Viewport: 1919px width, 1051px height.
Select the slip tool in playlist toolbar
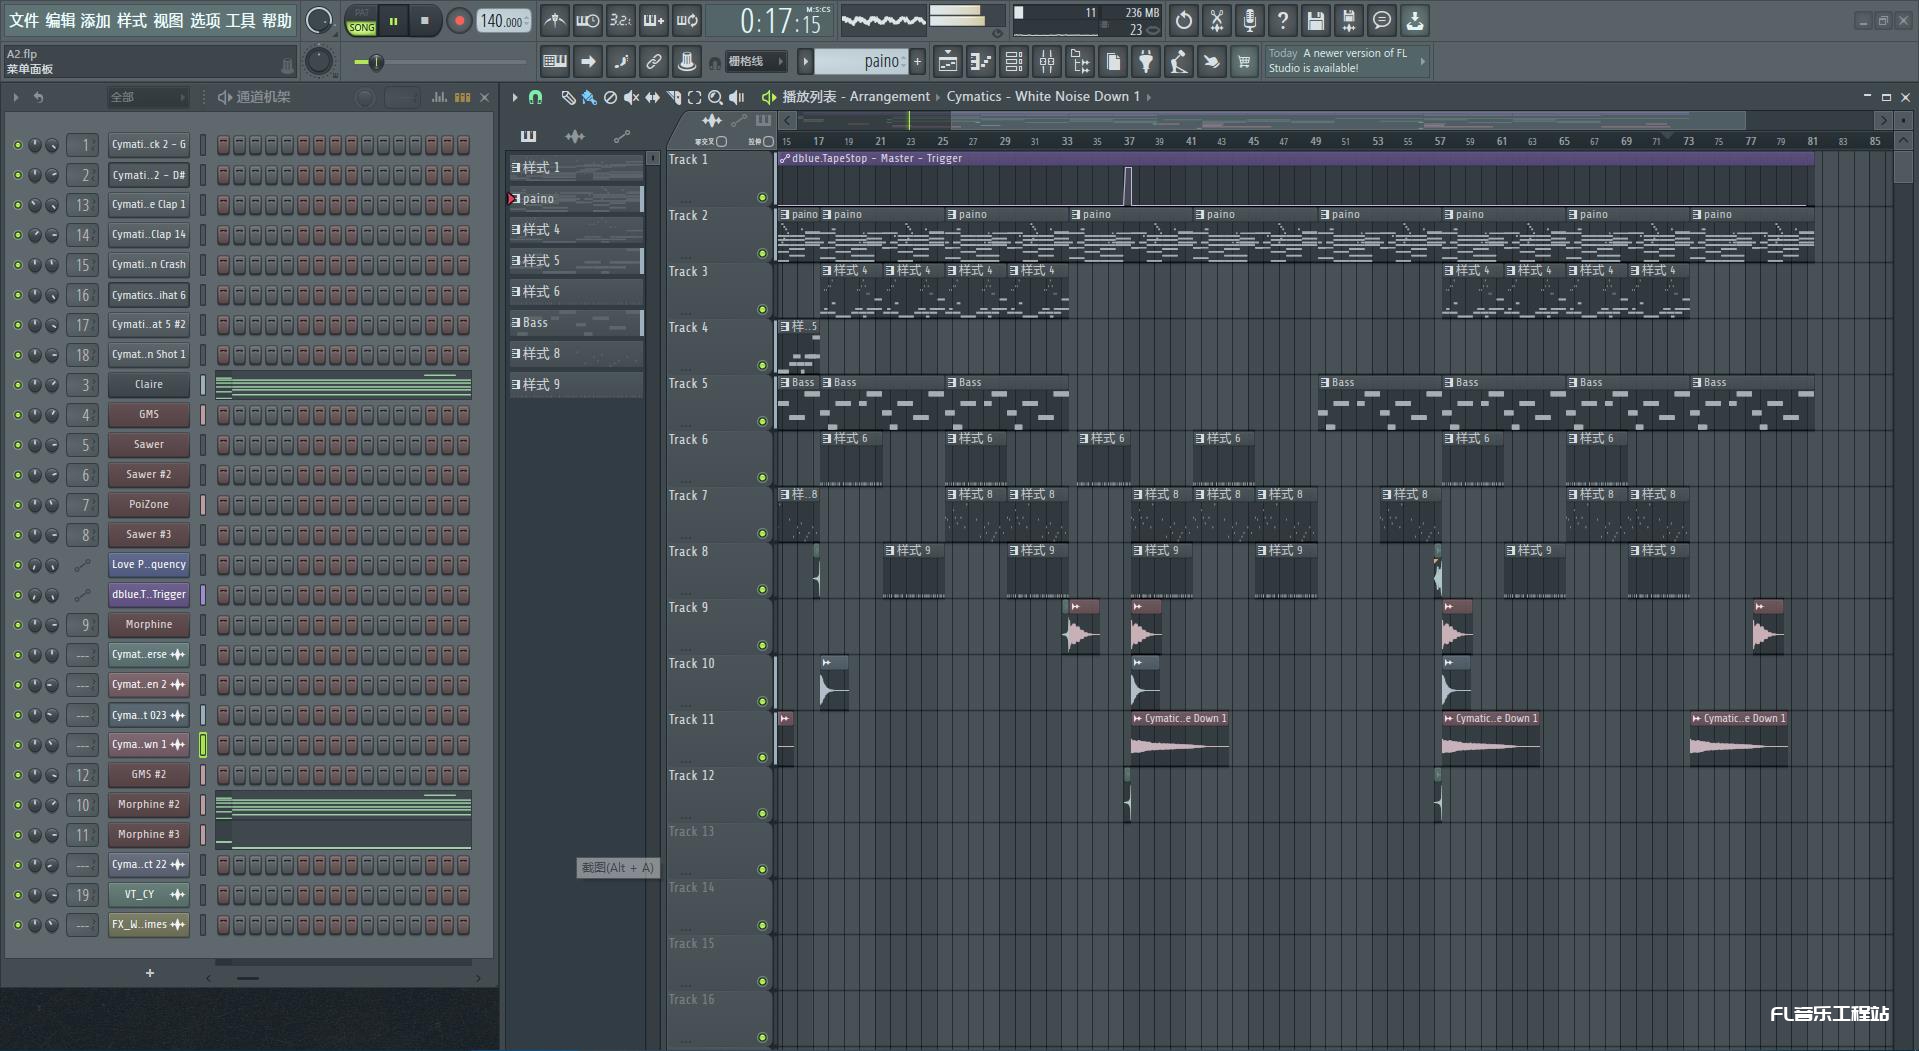coord(652,97)
